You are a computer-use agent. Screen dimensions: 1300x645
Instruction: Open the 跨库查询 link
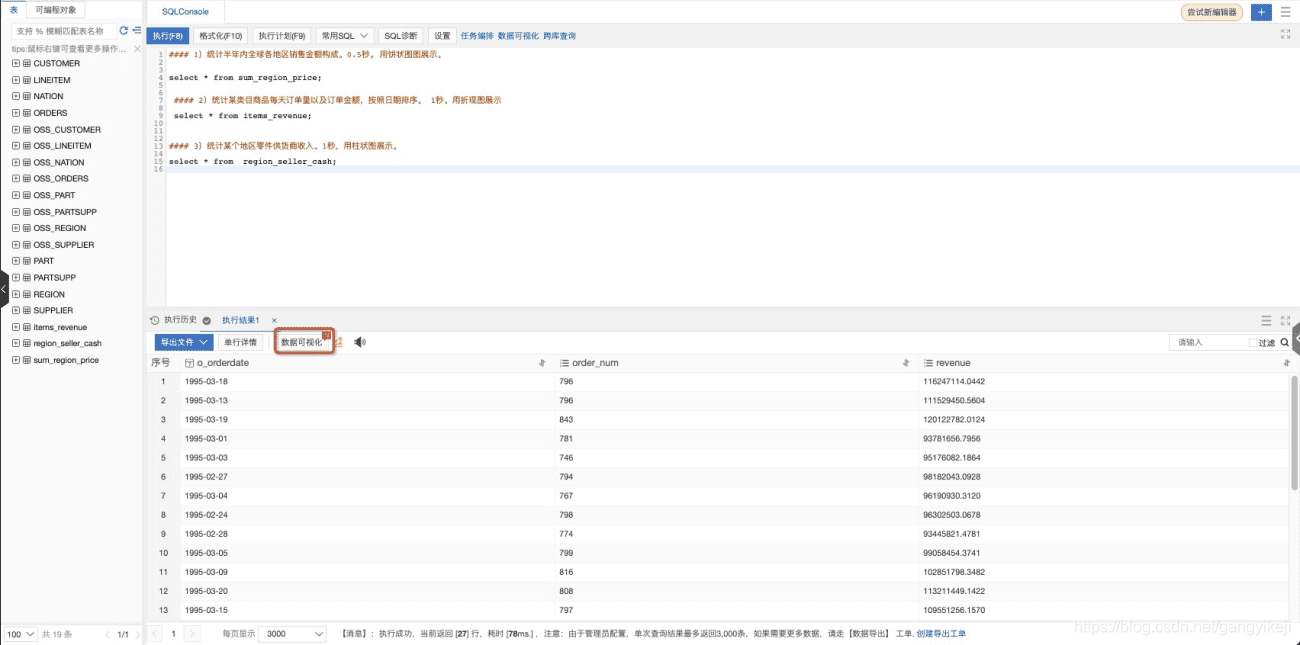[560, 35]
